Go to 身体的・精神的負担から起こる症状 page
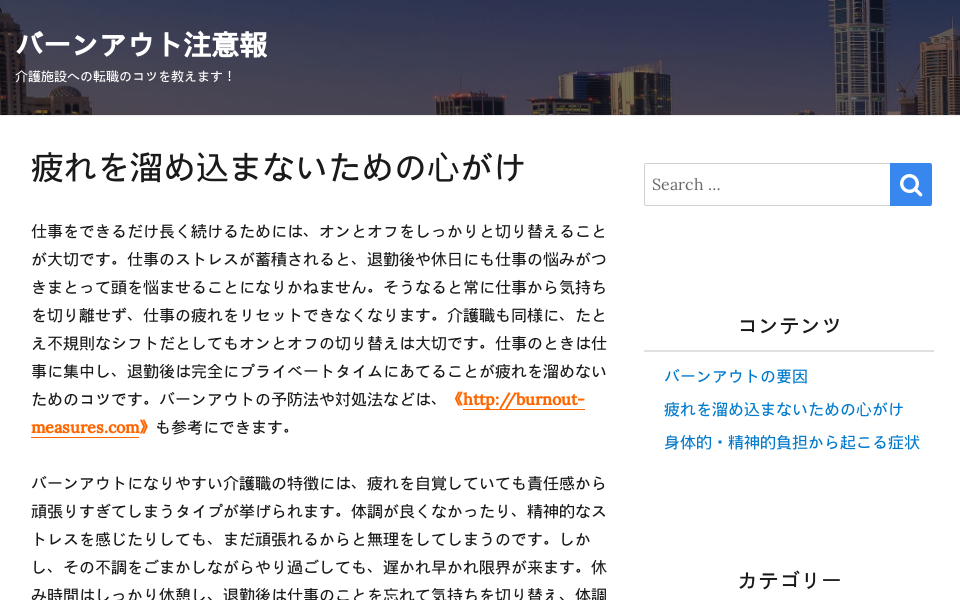Viewport: 960px width, 600px height. click(791, 442)
